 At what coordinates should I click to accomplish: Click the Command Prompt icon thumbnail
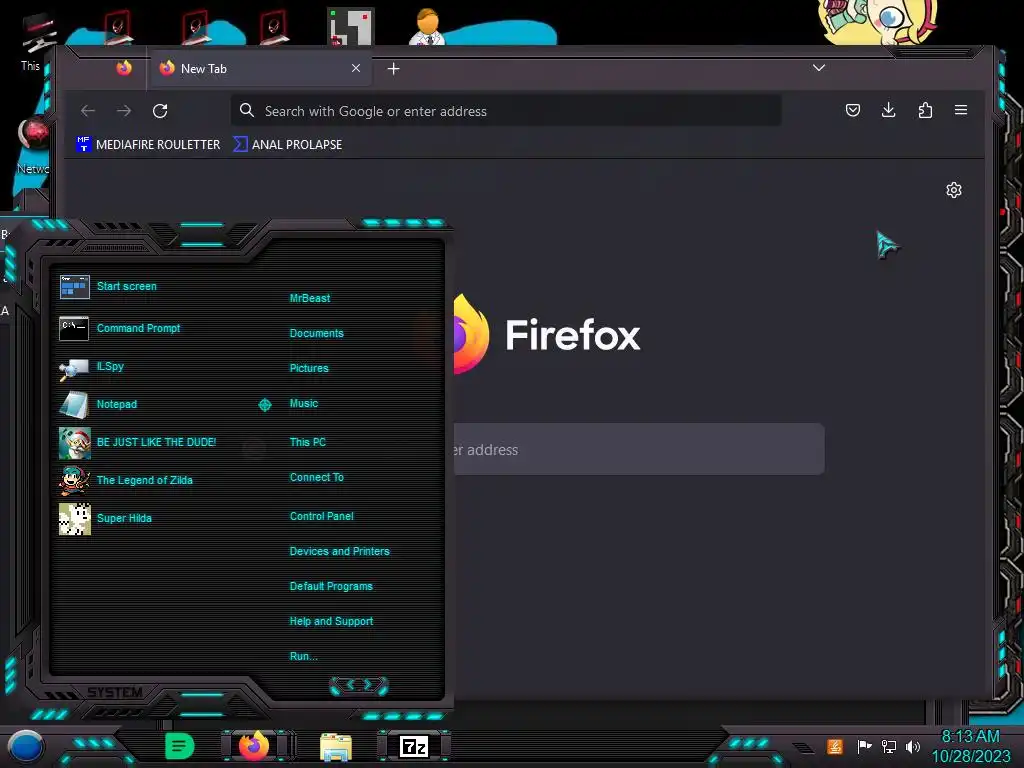pyautogui.click(x=74, y=328)
